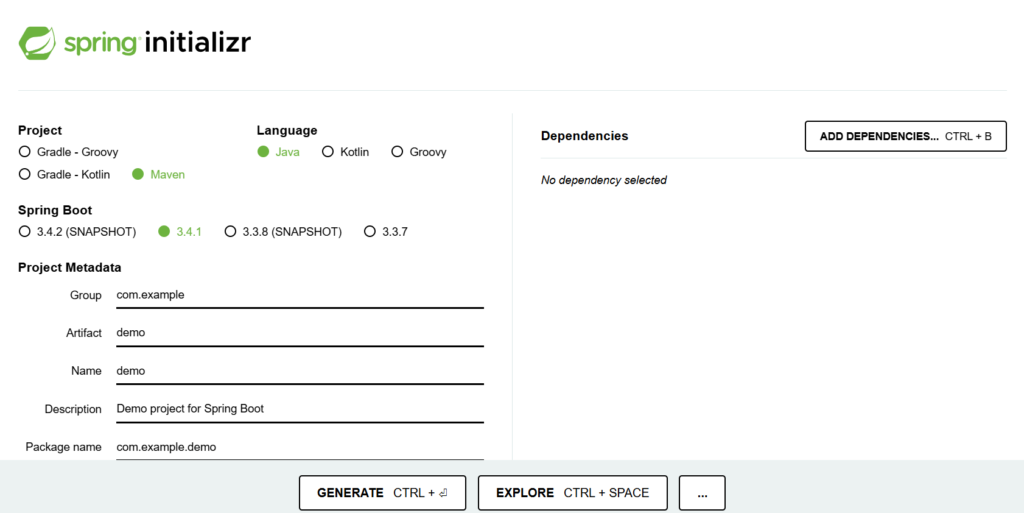Pick Spring Boot version 3.3.7
Viewport: 1024px width, 513px height.
[386, 232]
